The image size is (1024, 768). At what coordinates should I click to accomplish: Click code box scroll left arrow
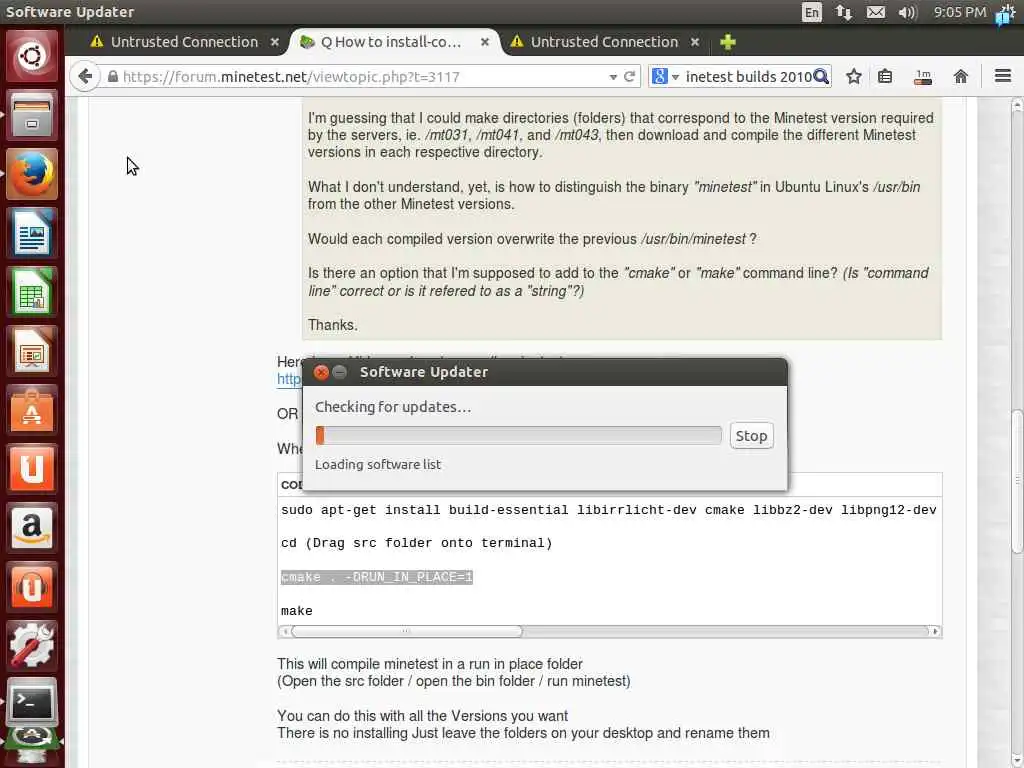coord(284,632)
